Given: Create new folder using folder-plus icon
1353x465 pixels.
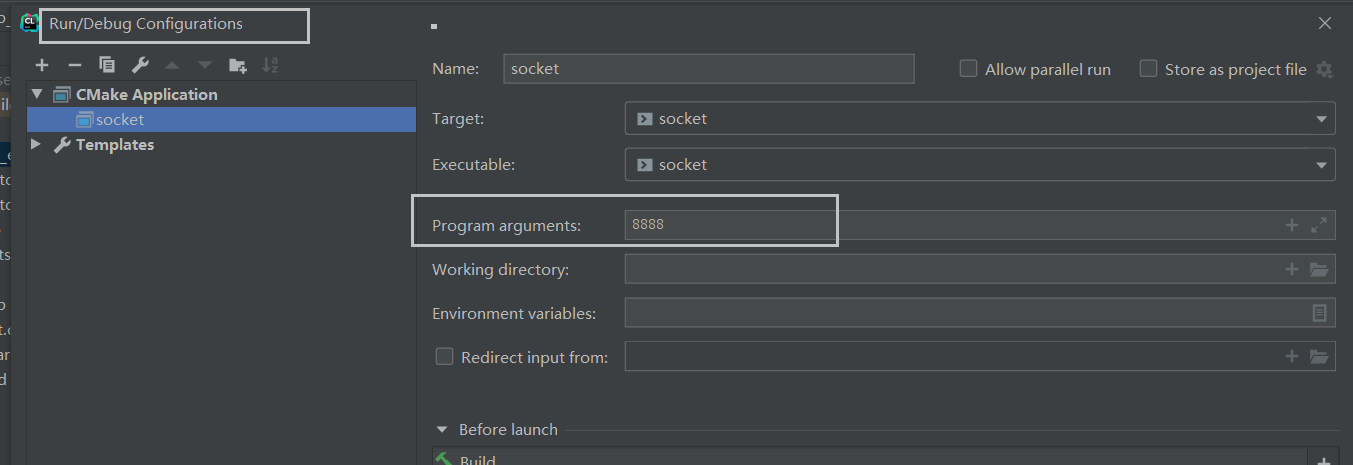Looking at the screenshot, I should 237,65.
